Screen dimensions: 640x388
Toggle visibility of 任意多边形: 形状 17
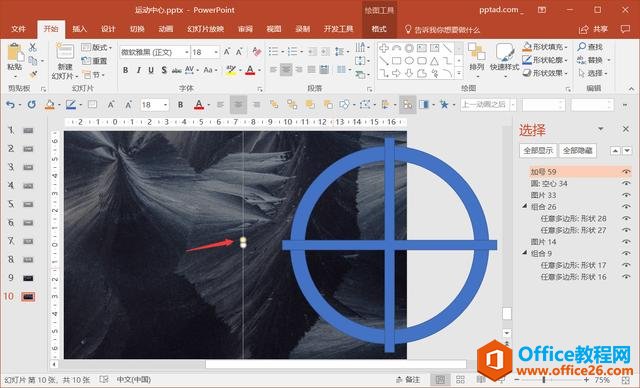[626, 265]
